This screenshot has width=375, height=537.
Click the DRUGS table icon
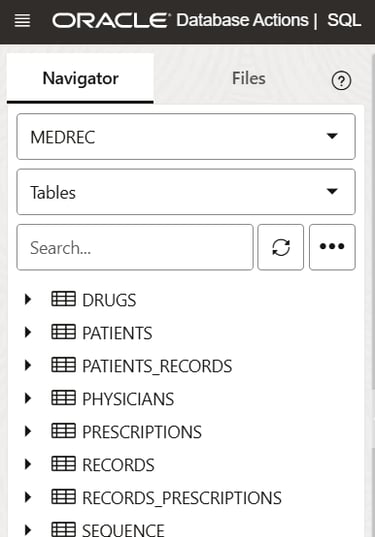click(x=63, y=299)
